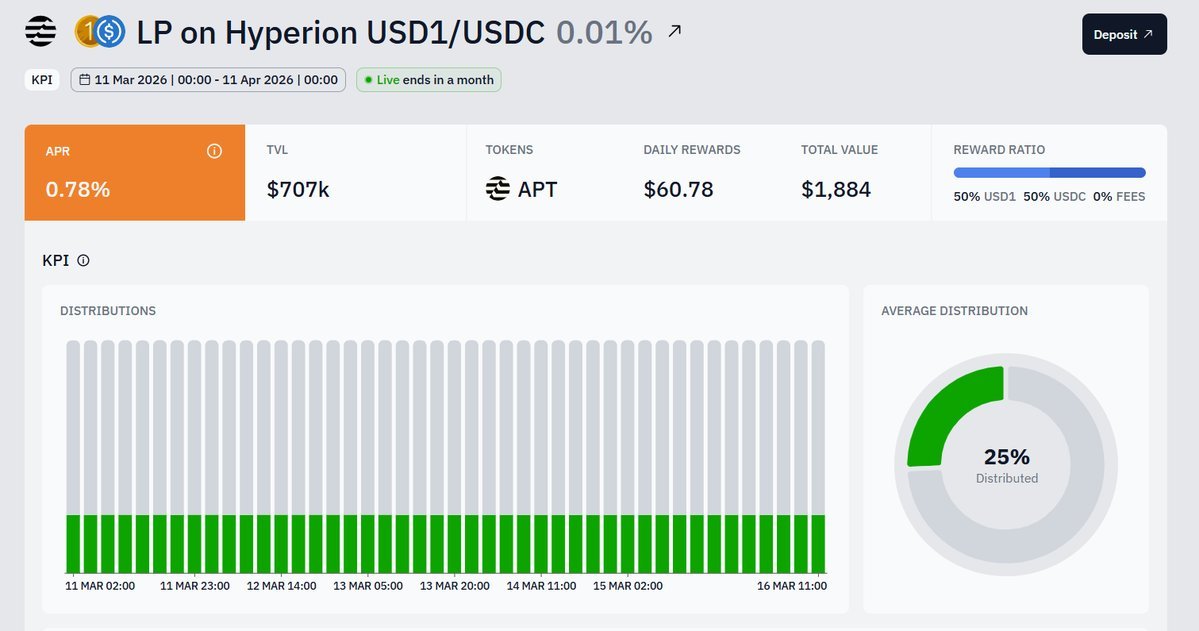The image size is (1199, 631).
Task: Click the KPI tag badge
Action: (42, 80)
